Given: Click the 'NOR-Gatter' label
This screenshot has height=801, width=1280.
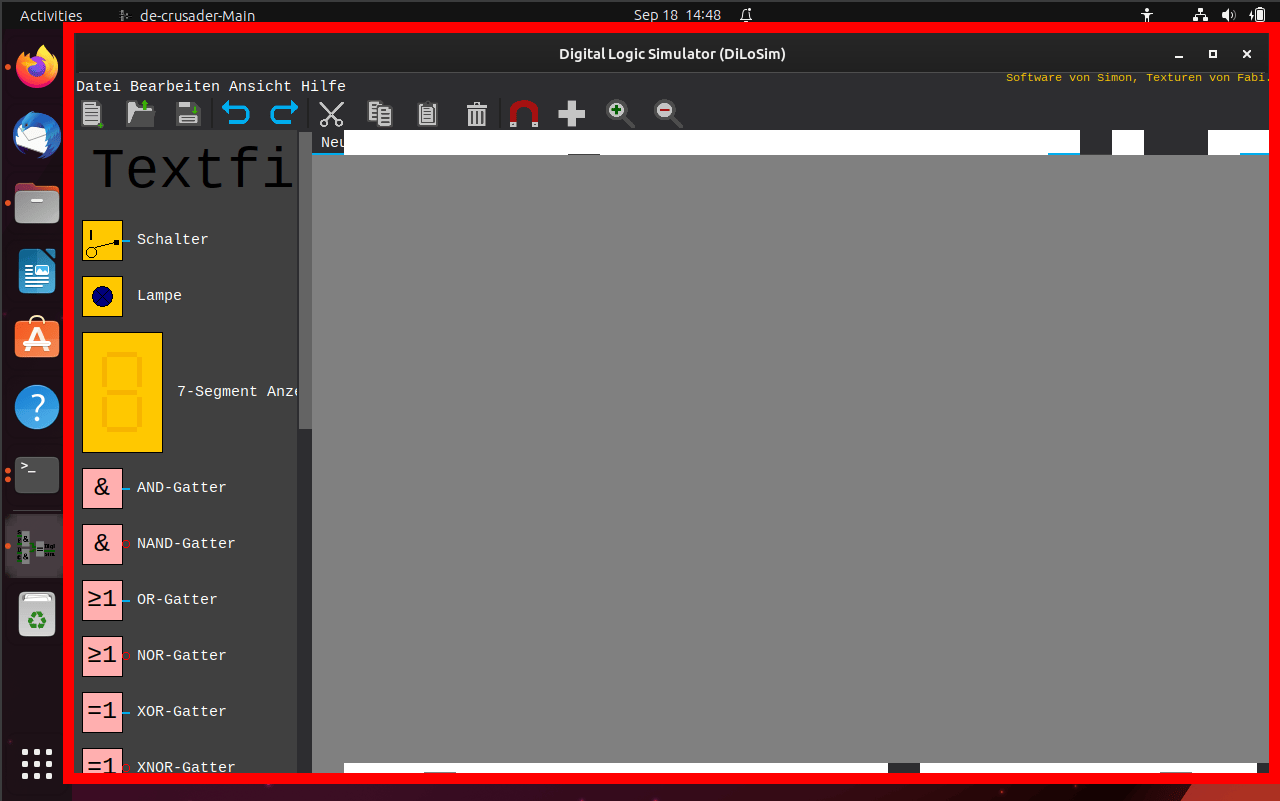Looking at the screenshot, I should pyautogui.click(x=181, y=656).
